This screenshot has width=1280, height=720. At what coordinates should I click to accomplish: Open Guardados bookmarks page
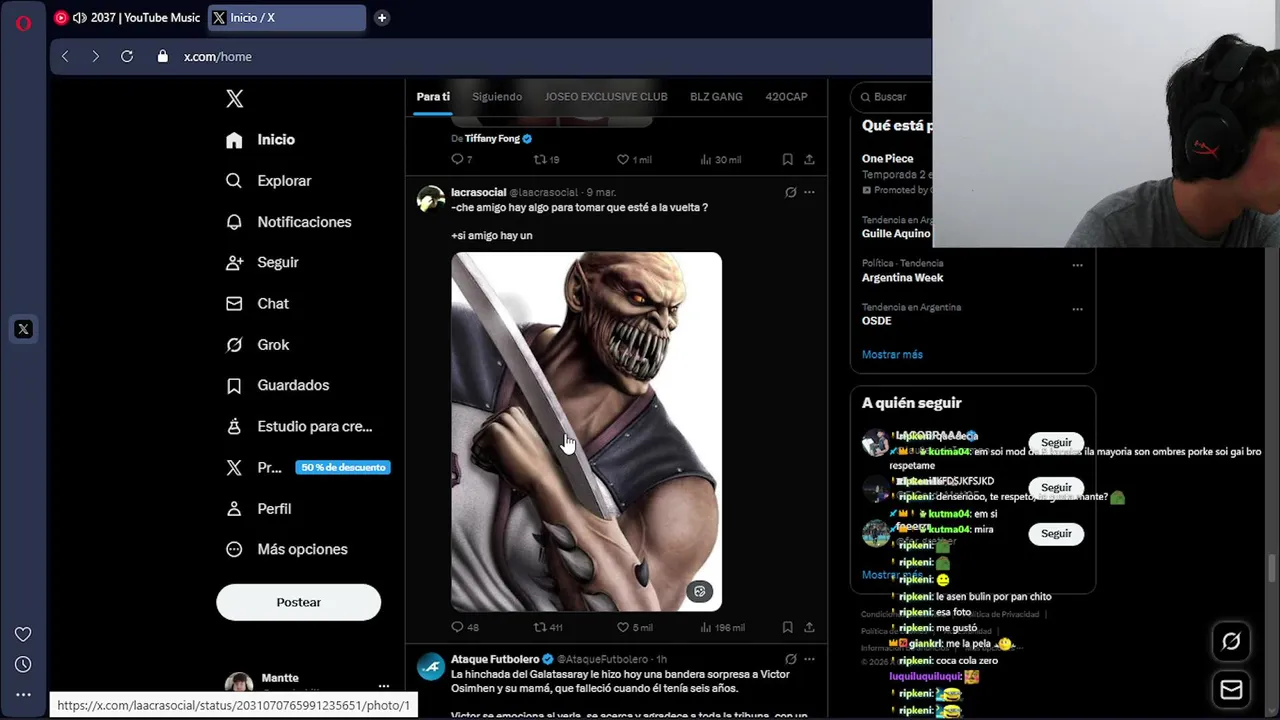point(277,385)
